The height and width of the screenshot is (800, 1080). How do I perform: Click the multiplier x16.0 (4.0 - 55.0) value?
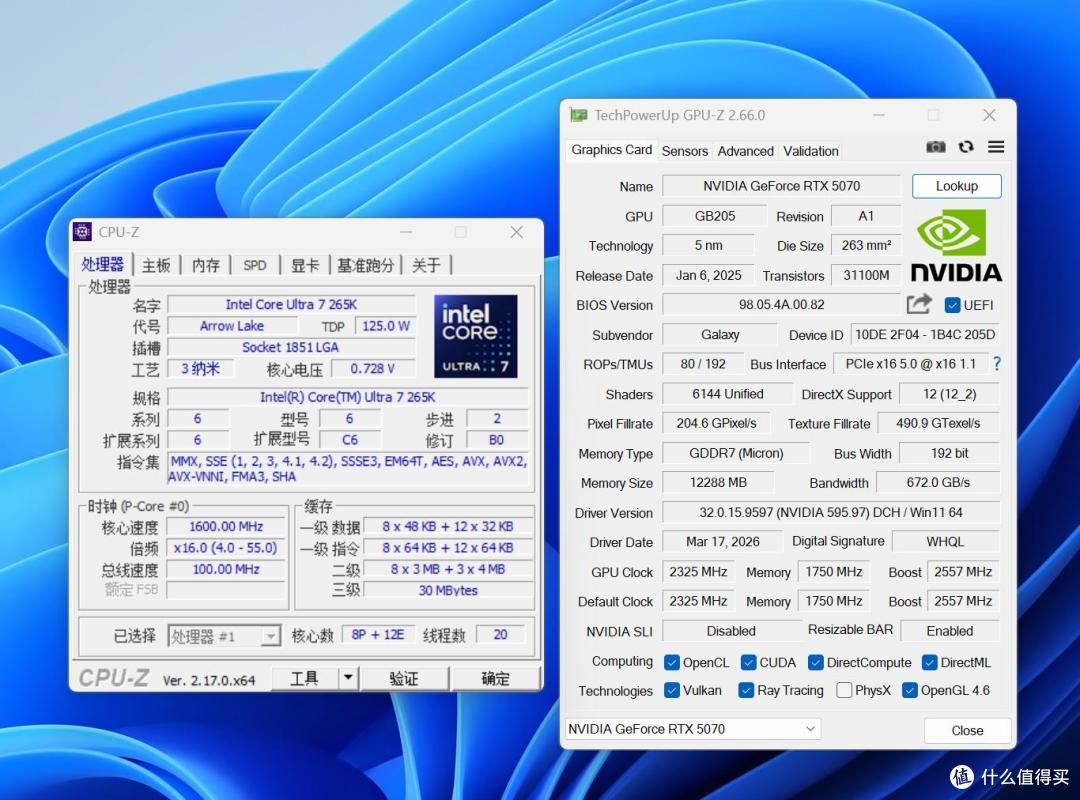pos(226,548)
